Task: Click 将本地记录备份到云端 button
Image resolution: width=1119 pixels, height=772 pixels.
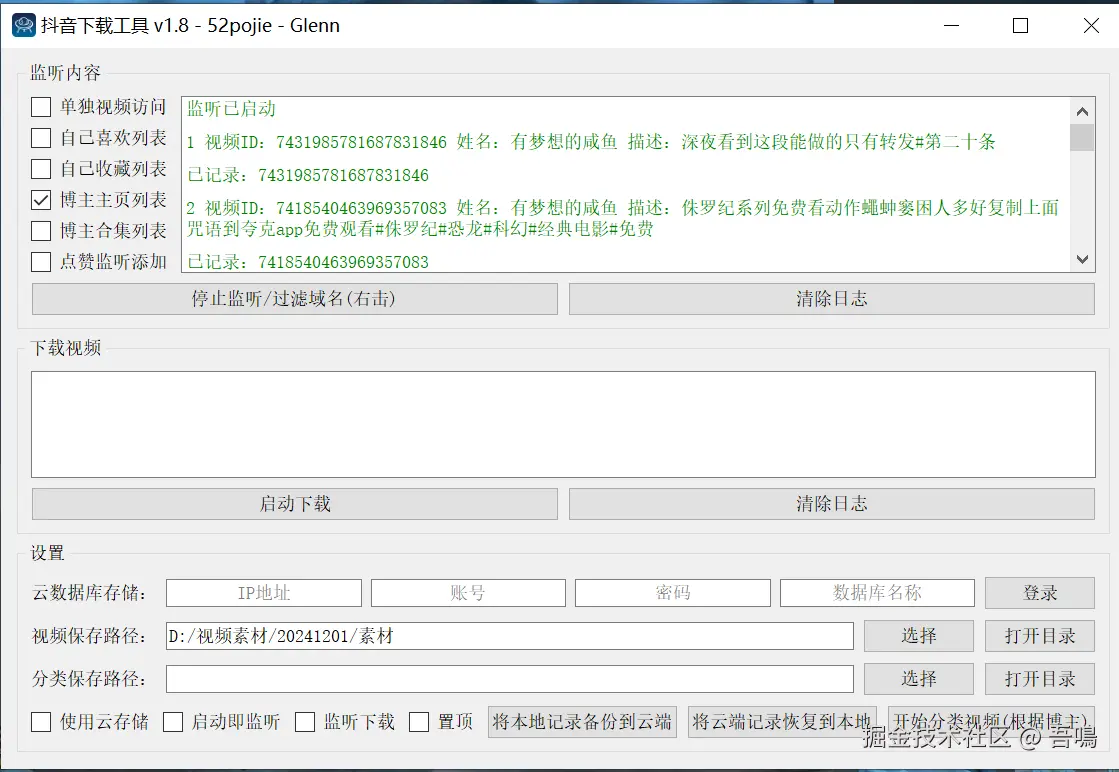Action: pos(582,722)
